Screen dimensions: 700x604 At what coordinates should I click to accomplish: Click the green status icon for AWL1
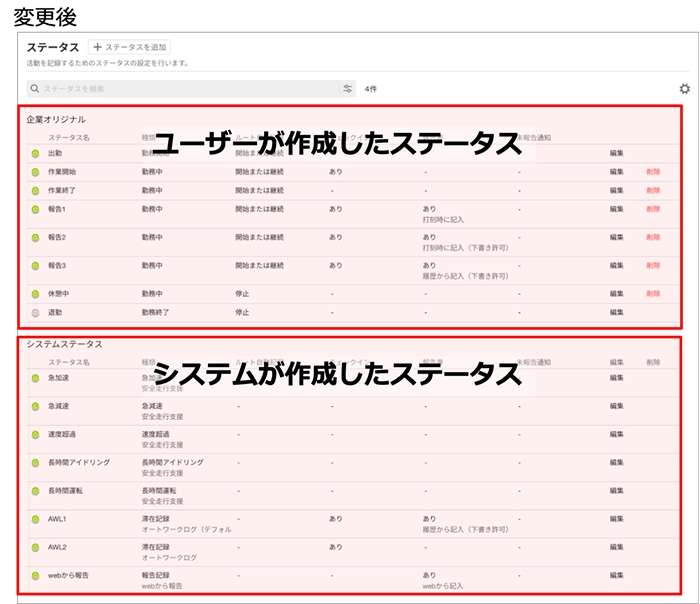coord(35,520)
